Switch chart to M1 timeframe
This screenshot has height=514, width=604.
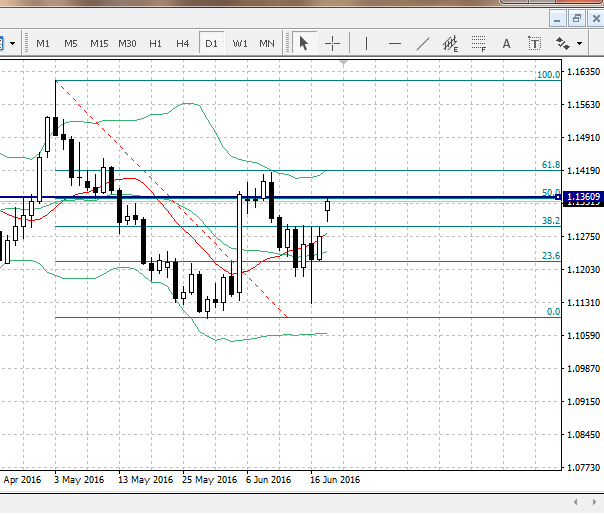43,44
